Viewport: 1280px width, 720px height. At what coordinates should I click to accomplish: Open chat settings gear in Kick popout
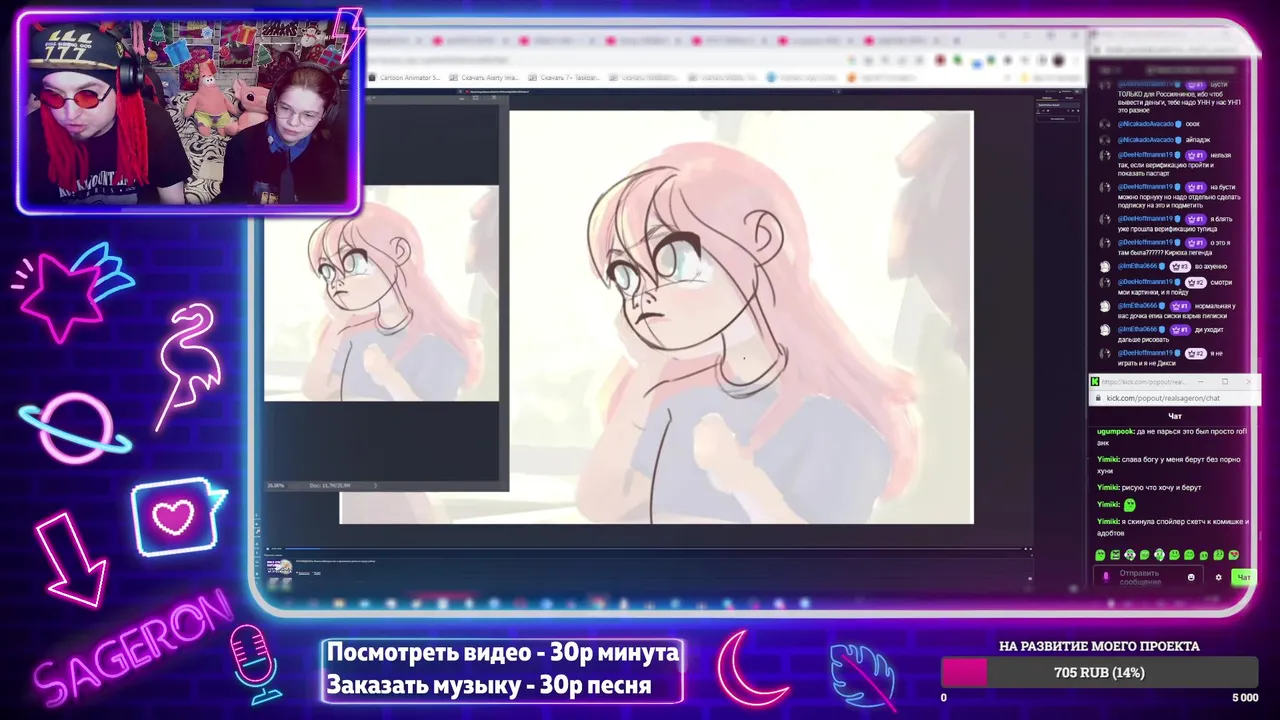(x=1218, y=577)
